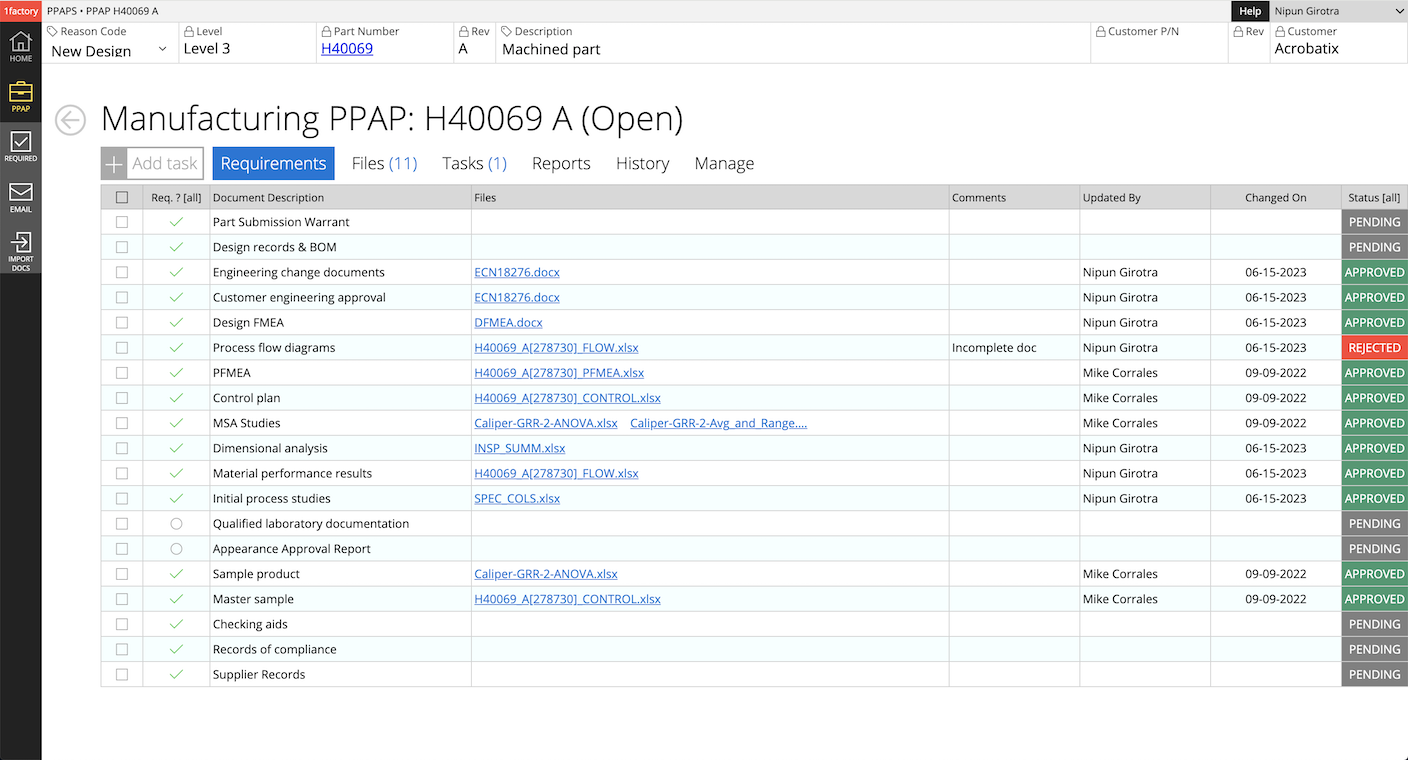Open part number H40069 link
Image resolution: width=1408 pixels, height=760 pixels.
tap(347, 48)
